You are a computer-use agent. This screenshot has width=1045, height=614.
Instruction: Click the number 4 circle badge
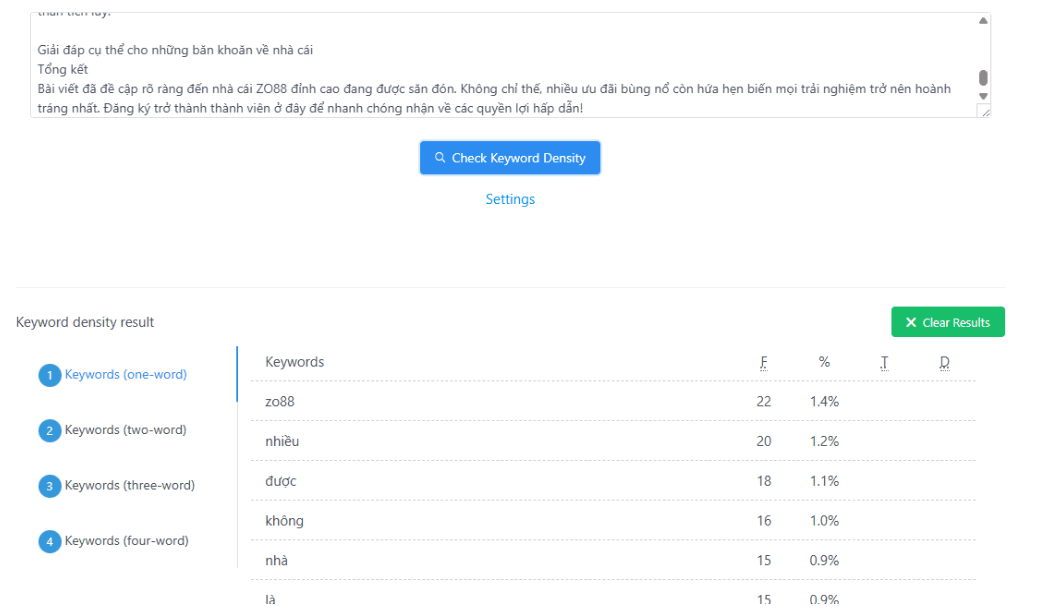pyautogui.click(x=50, y=542)
